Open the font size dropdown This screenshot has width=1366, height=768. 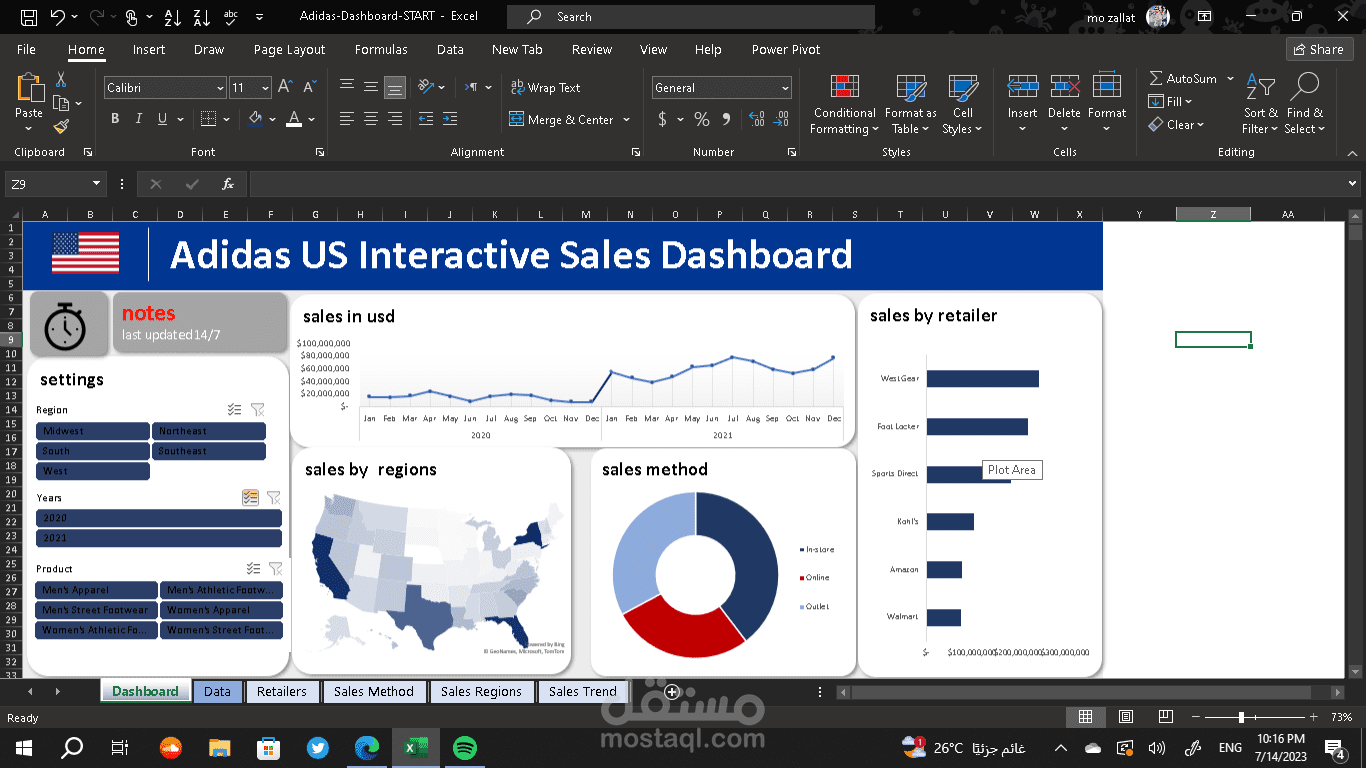(x=264, y=88)
